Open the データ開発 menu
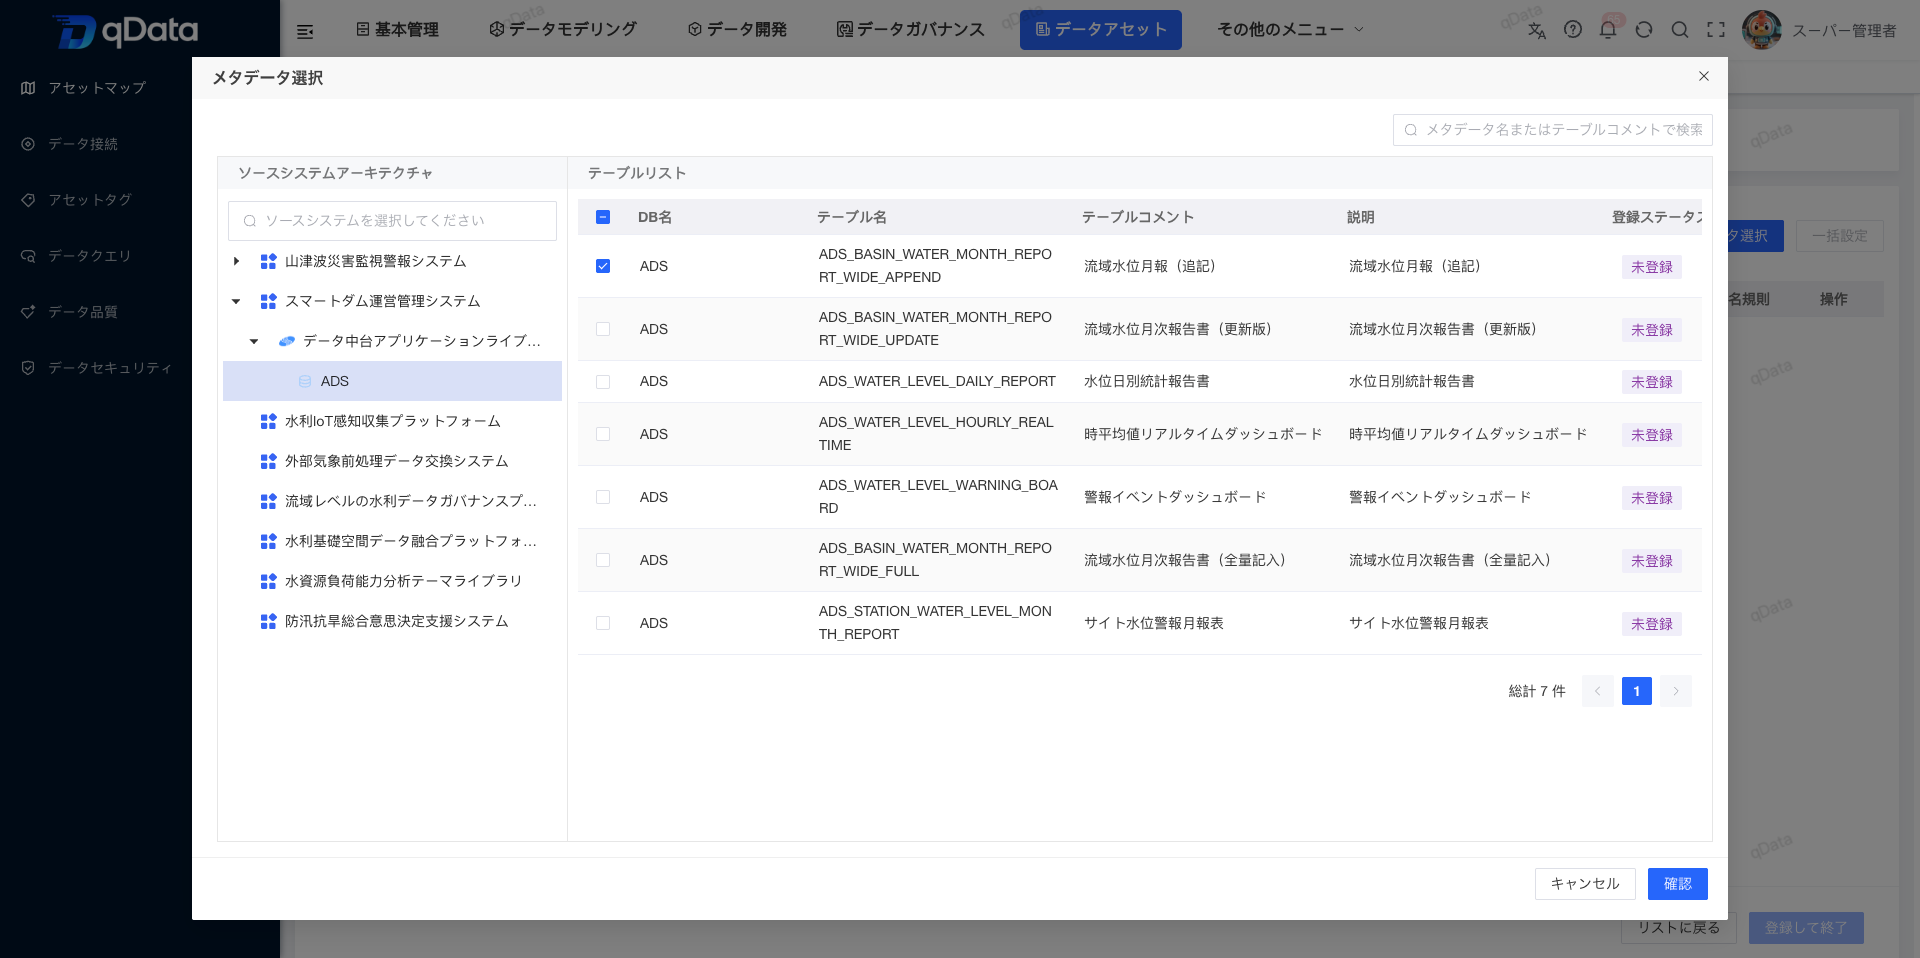Viewport: 1920px width, 958px height. pyautogui.click(x=737, y=30)
